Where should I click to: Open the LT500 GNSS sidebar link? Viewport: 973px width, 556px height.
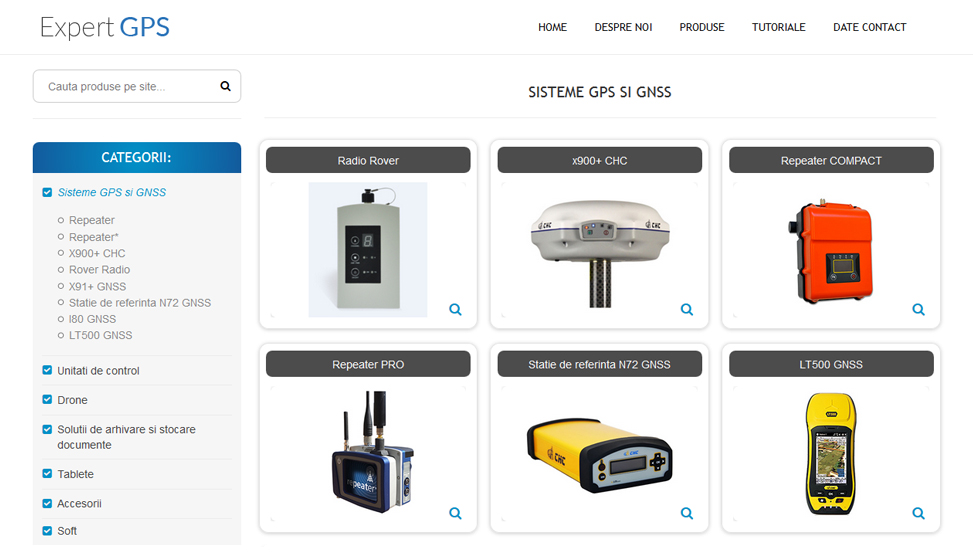point(101,335)
